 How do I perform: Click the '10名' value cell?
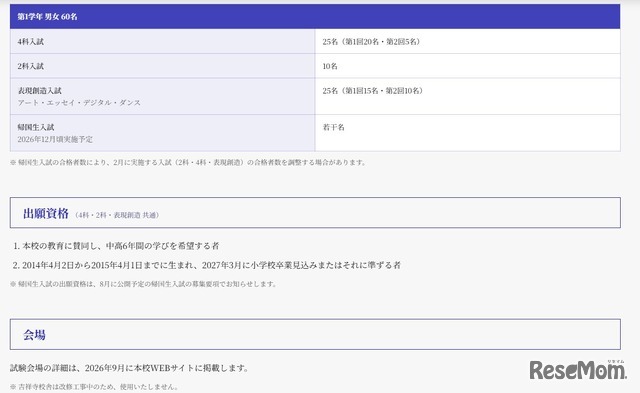tap(467, 66)
